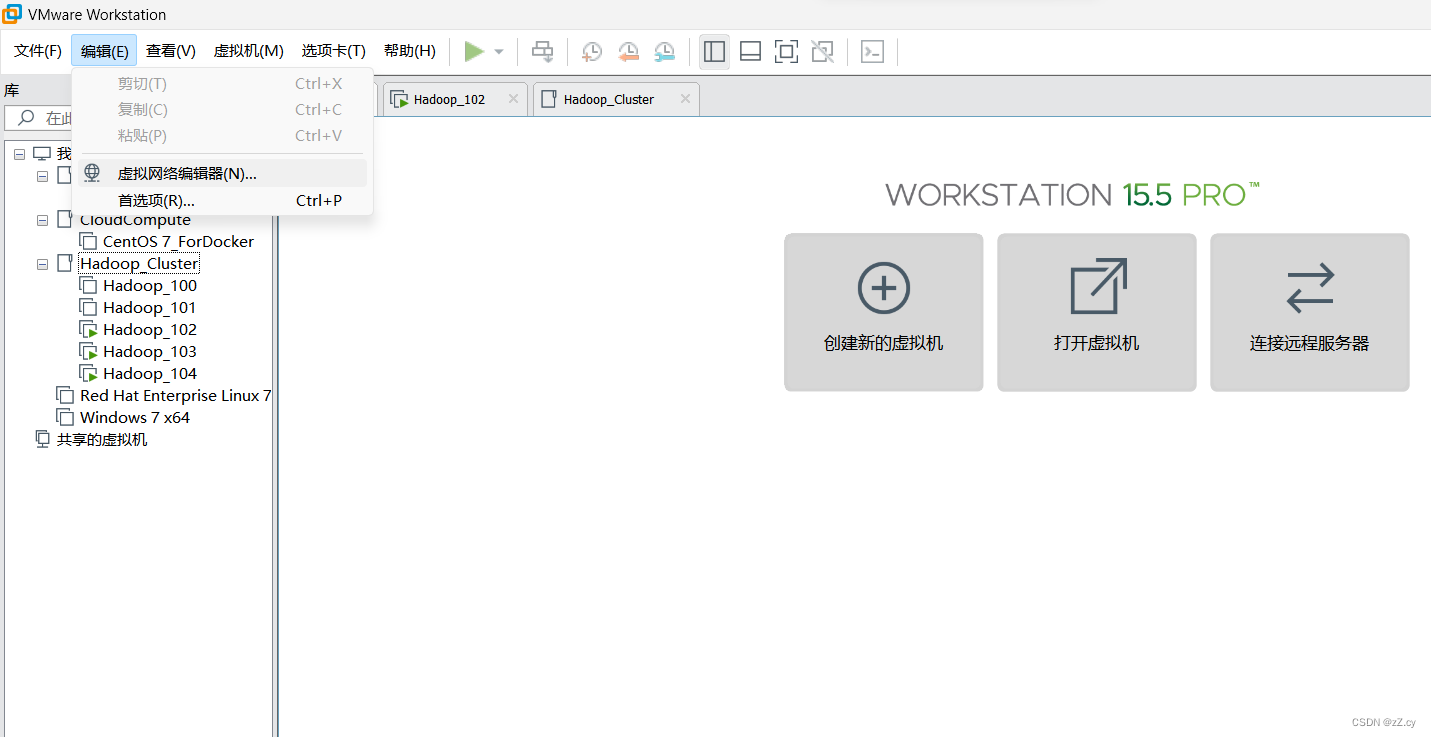Screen dimensions: 1431x737
Task: Select Hadoop_102 in the library tree
Action: tap(150, 330)
